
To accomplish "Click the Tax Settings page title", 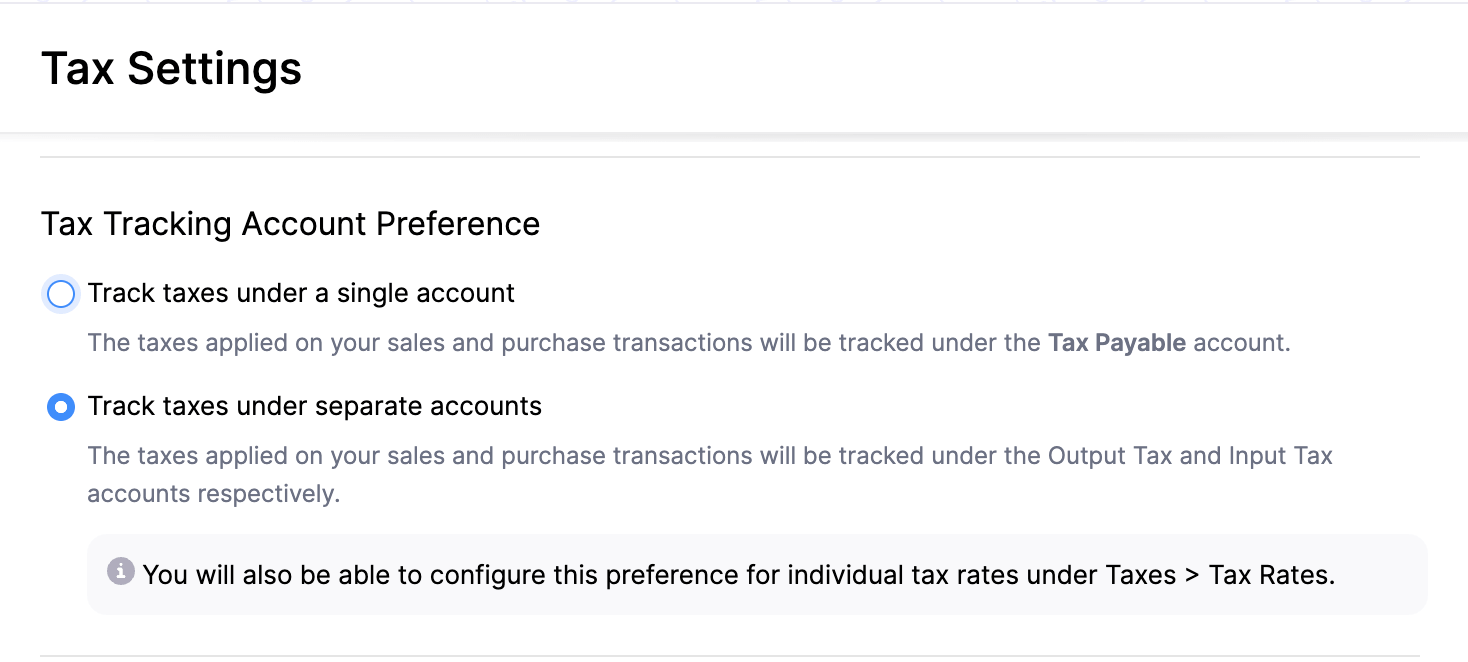I will [x=171, y=68].
